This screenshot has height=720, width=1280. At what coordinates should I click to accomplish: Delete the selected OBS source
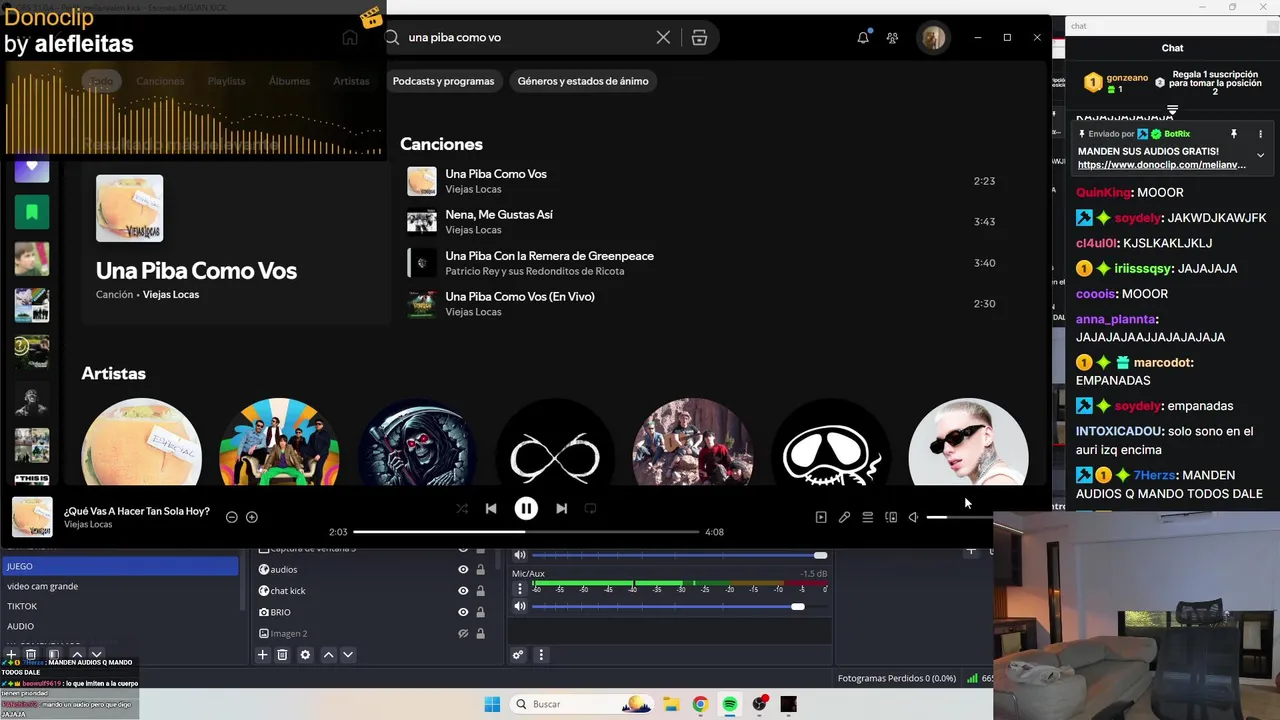[x=282, y=655]
